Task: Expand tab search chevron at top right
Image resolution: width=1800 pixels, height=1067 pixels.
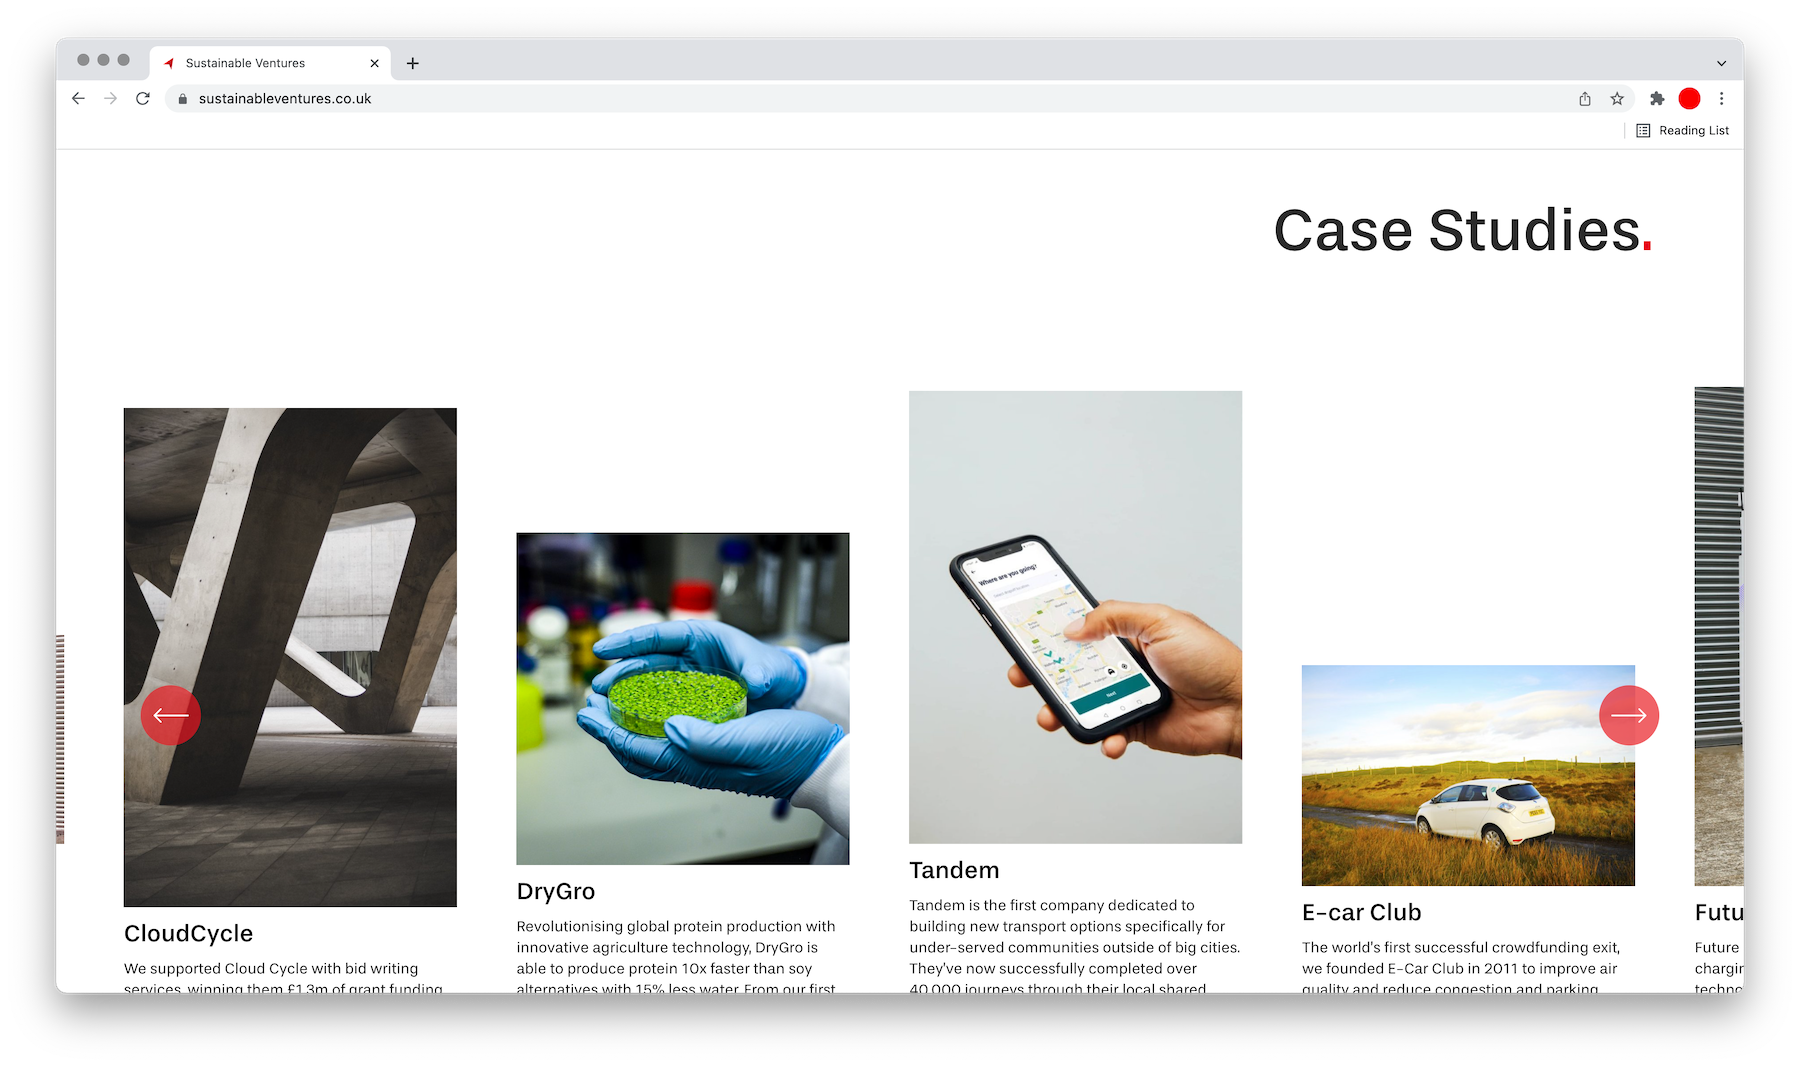Action: tap(1721, 63)
